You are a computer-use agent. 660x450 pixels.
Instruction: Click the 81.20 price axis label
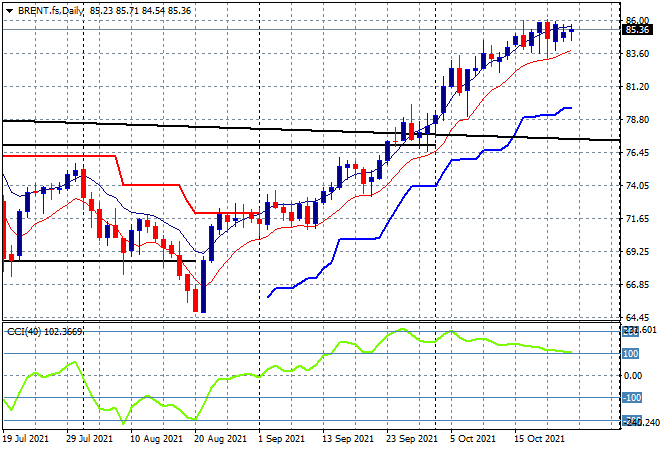click(x=637, y=87)
